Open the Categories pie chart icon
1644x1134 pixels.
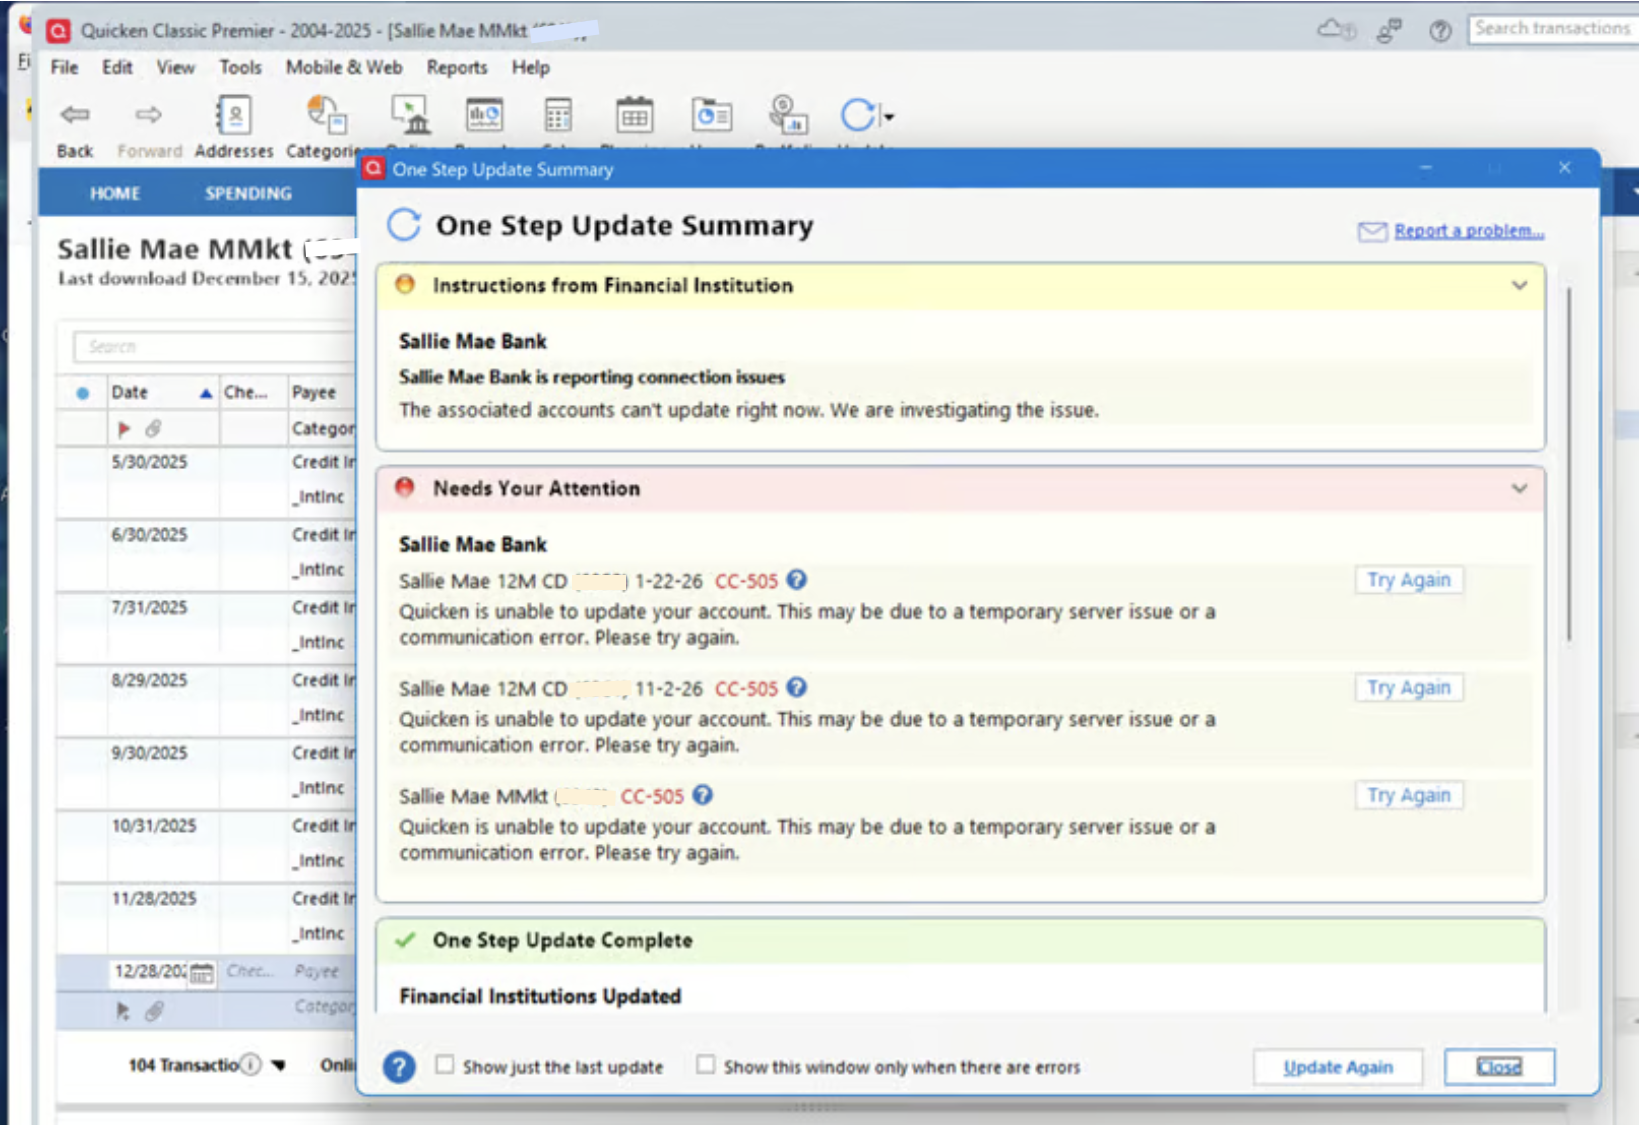click(x=326, y=115)
